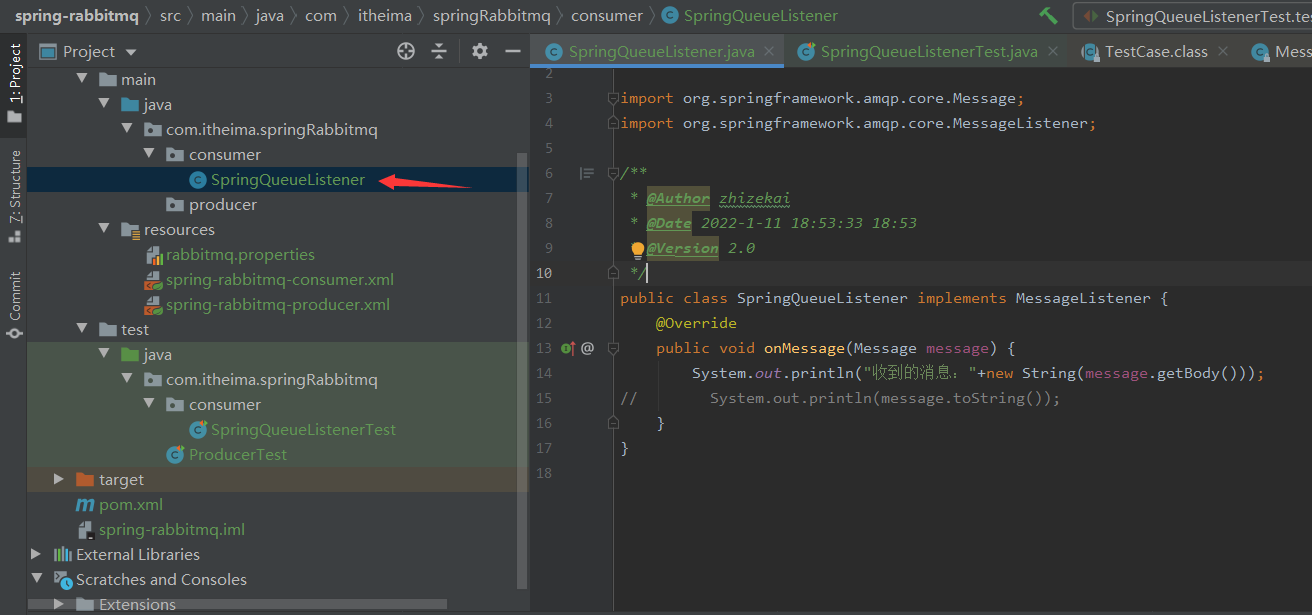Collapse the consumer package under test

(x=148, y=404)
